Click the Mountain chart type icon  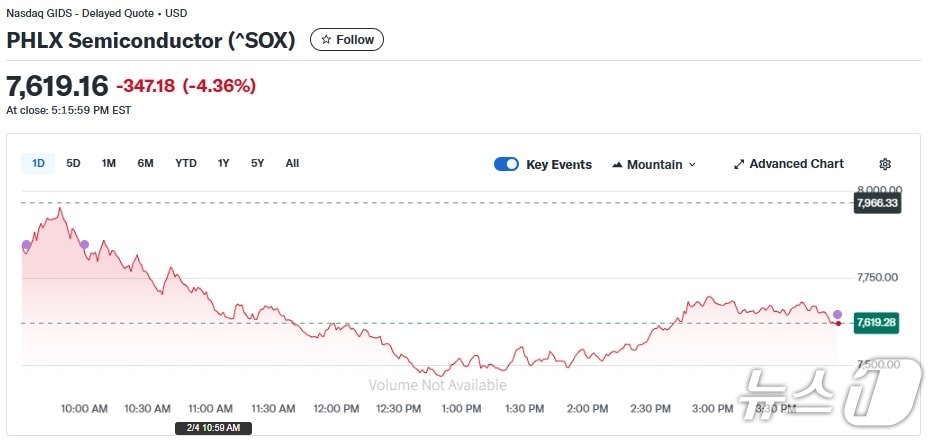point(617,164)
